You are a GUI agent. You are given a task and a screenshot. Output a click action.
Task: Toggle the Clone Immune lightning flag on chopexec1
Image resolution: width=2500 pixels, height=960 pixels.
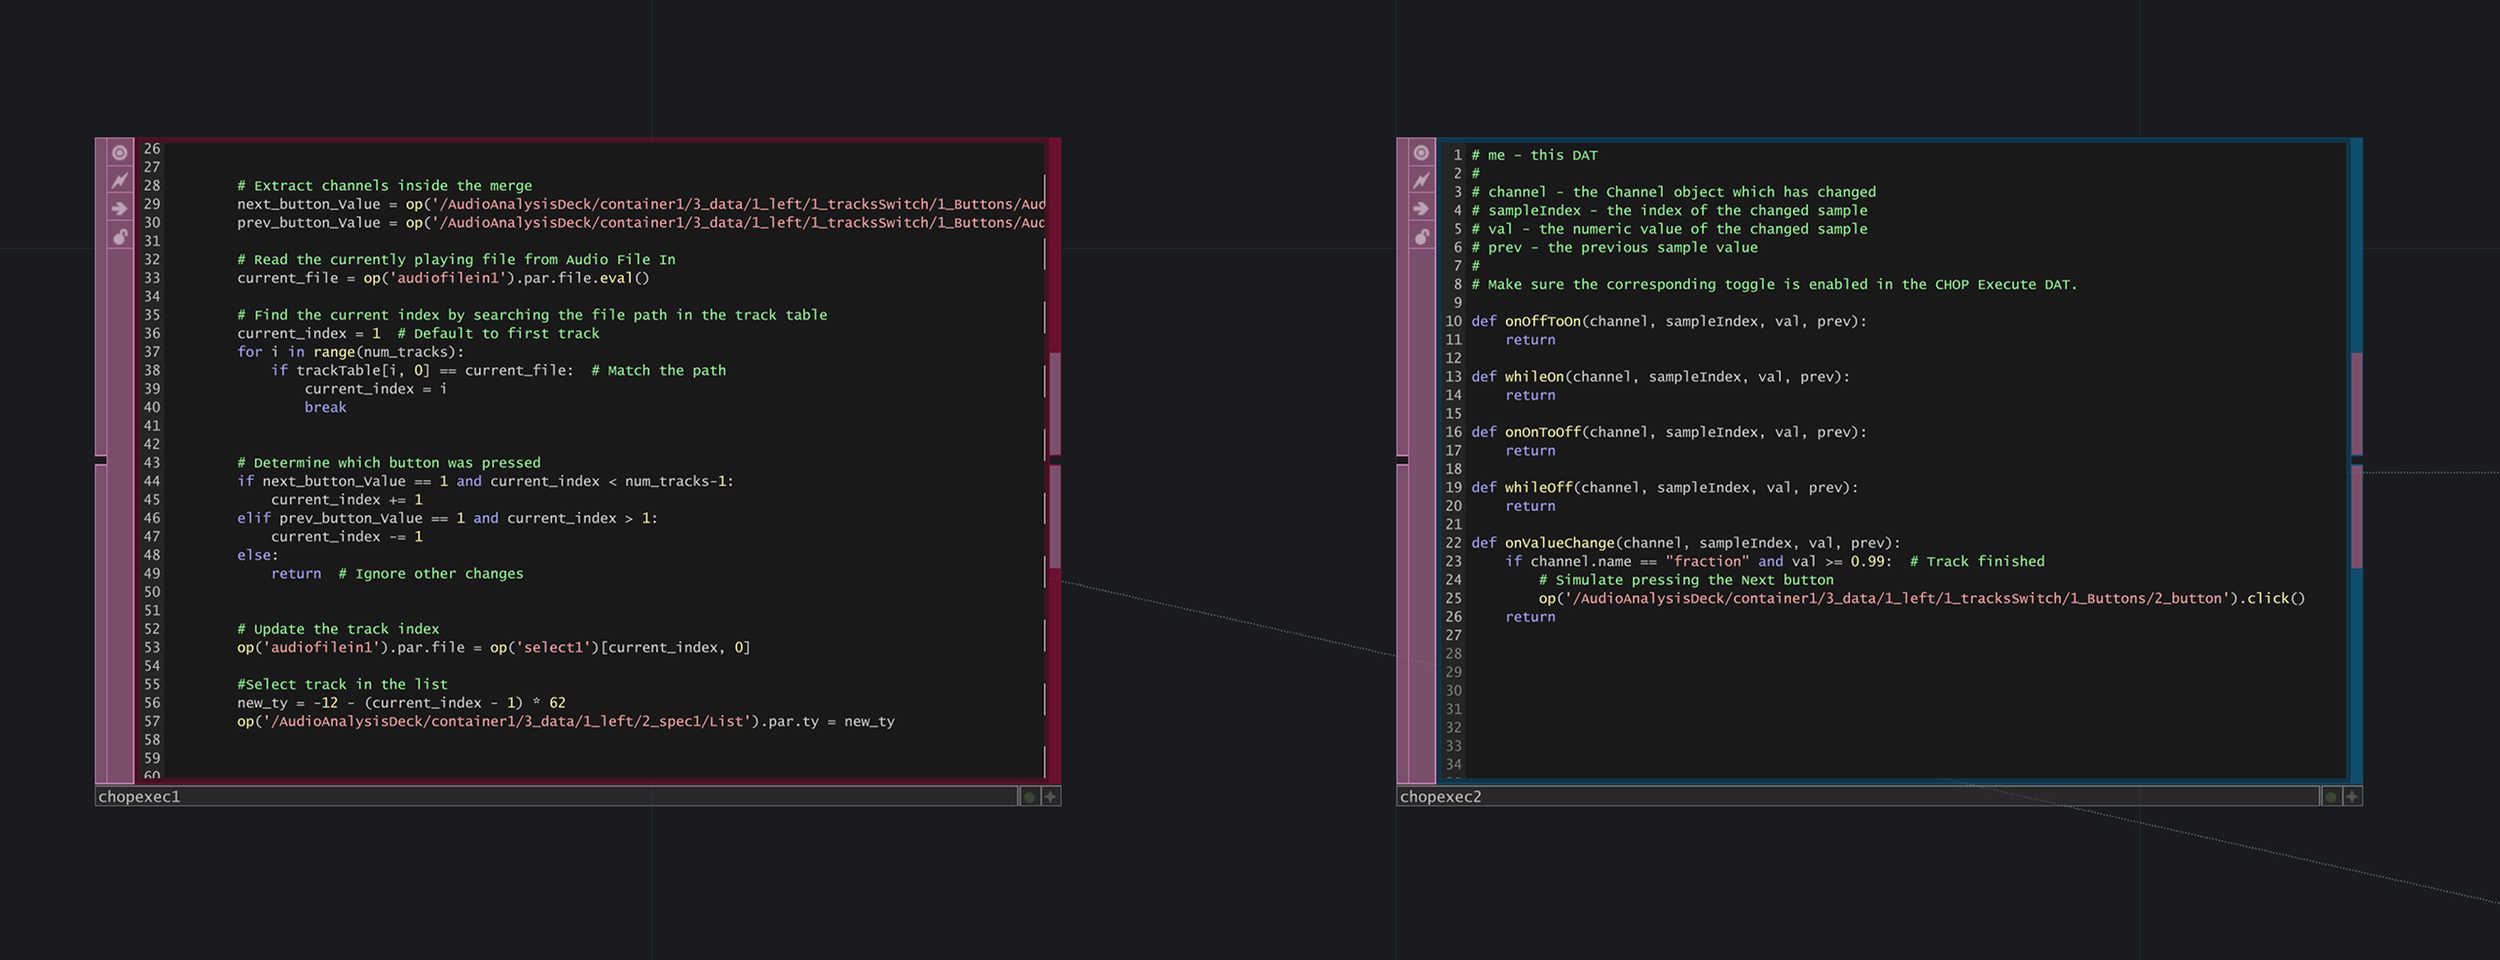tap(120, 181)
